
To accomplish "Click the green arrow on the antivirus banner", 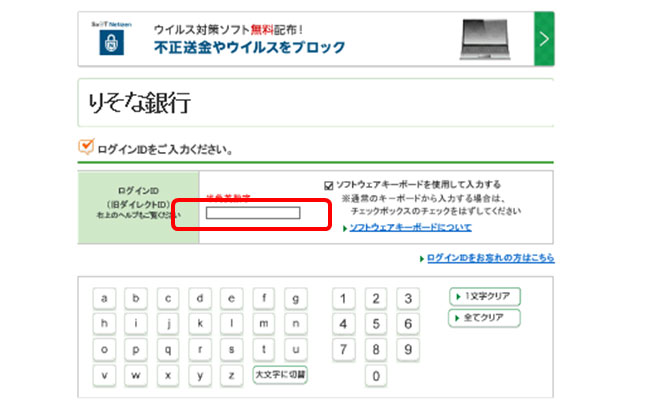I will pyautogui.click(x=544, y=39).
